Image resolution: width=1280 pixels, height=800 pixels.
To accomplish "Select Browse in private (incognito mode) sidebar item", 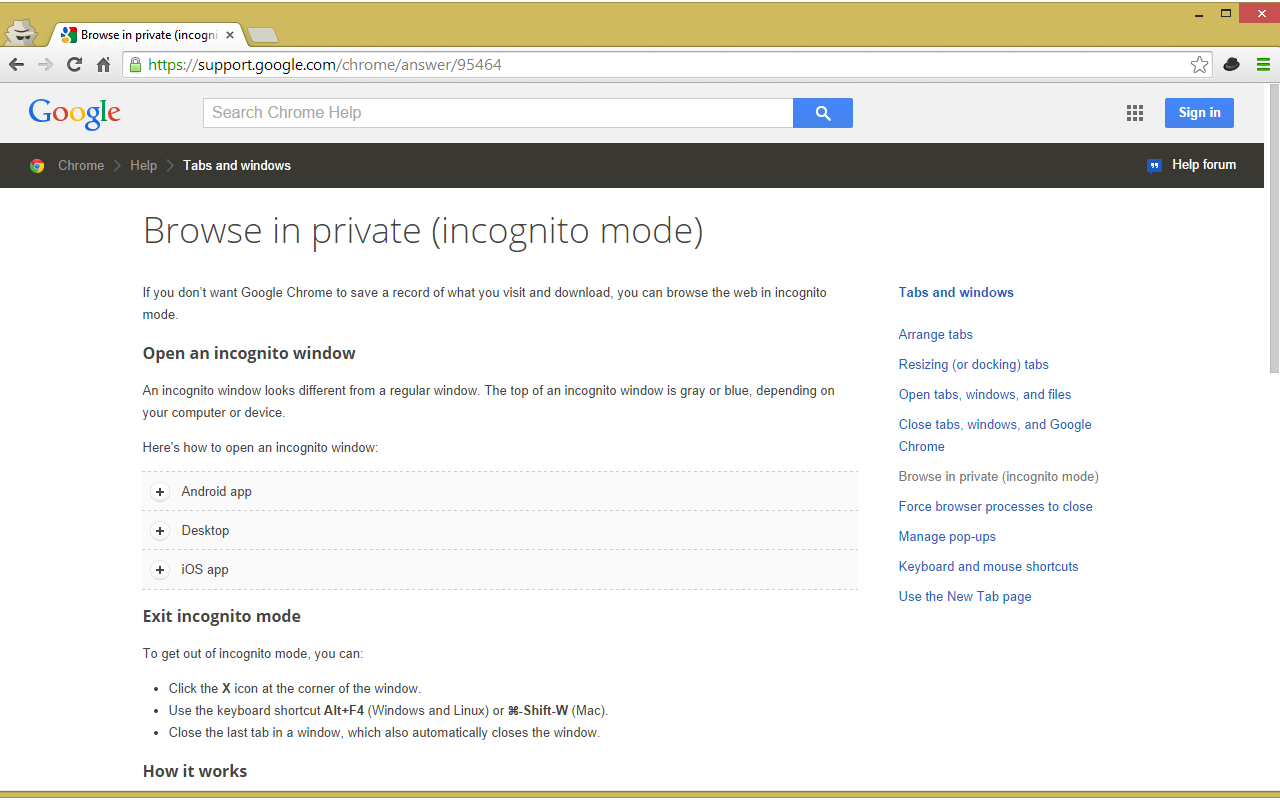I will click(x=999, y=477).
